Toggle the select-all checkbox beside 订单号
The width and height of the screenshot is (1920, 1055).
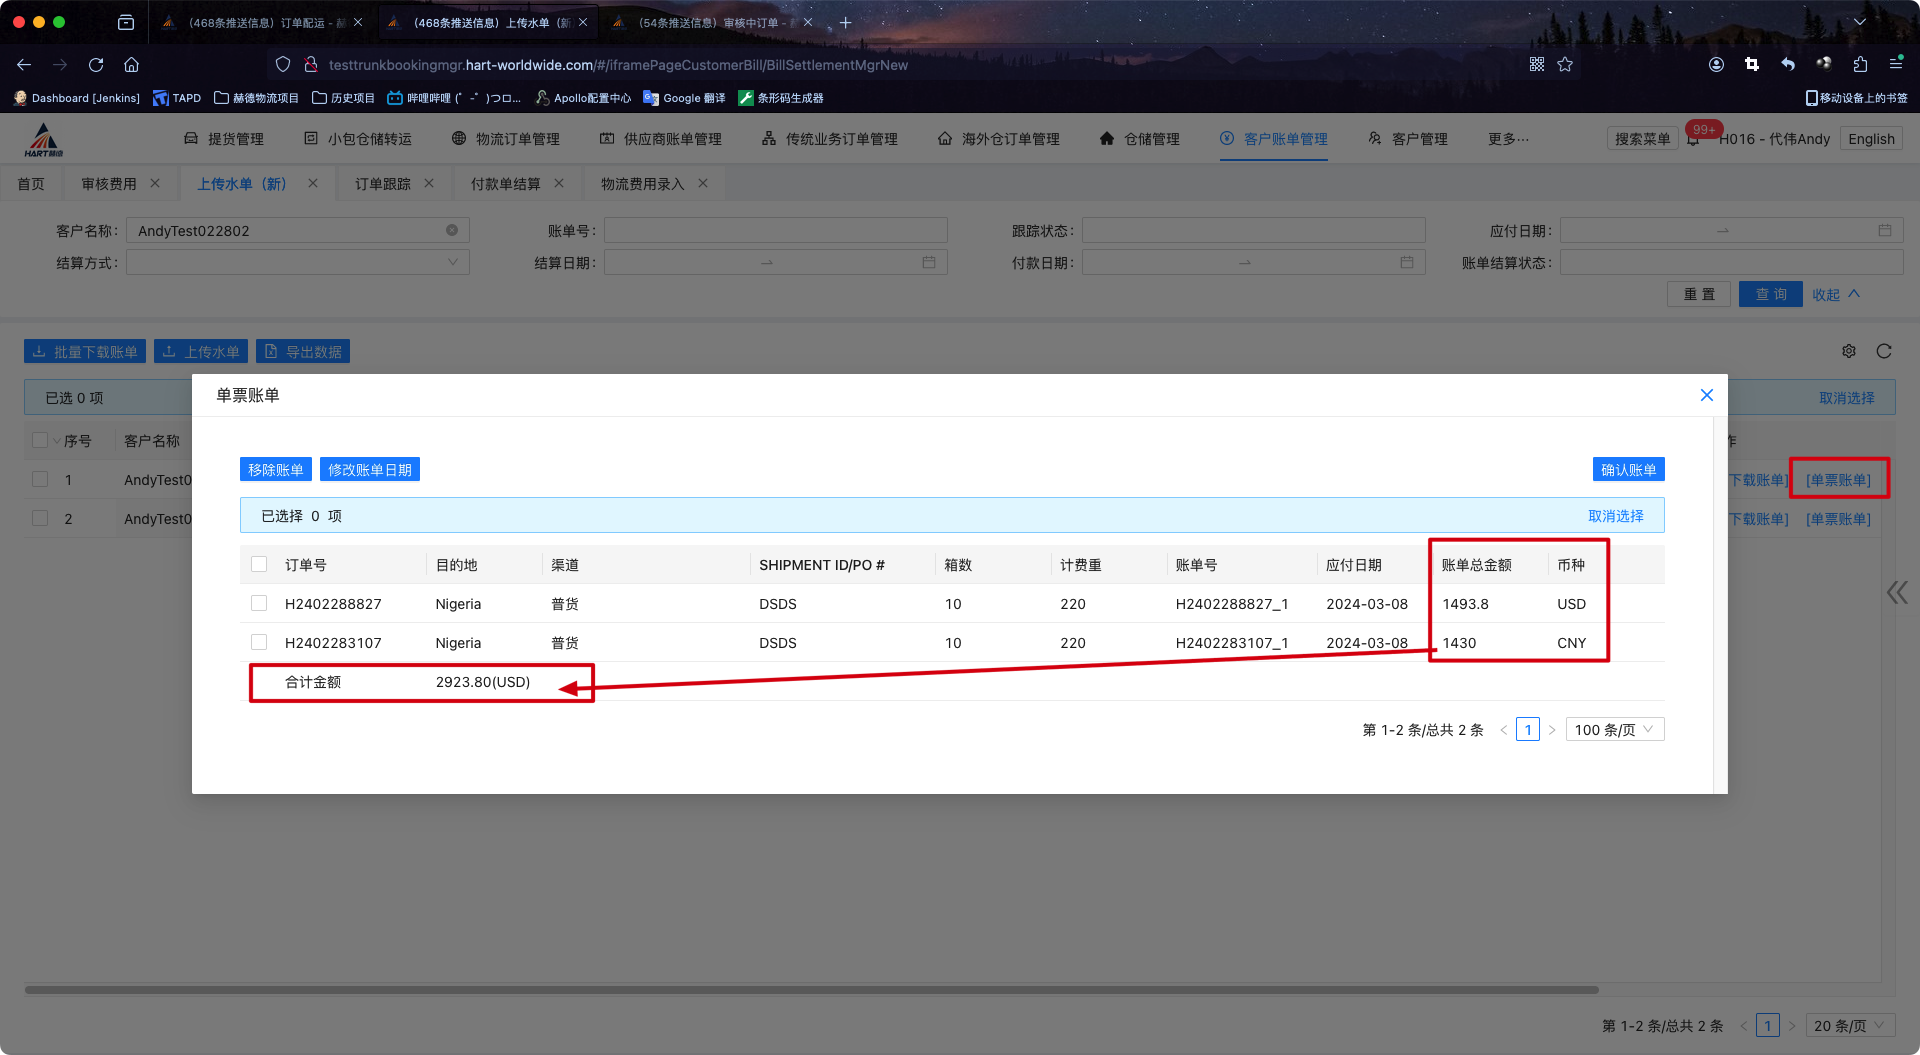(259, 565)
